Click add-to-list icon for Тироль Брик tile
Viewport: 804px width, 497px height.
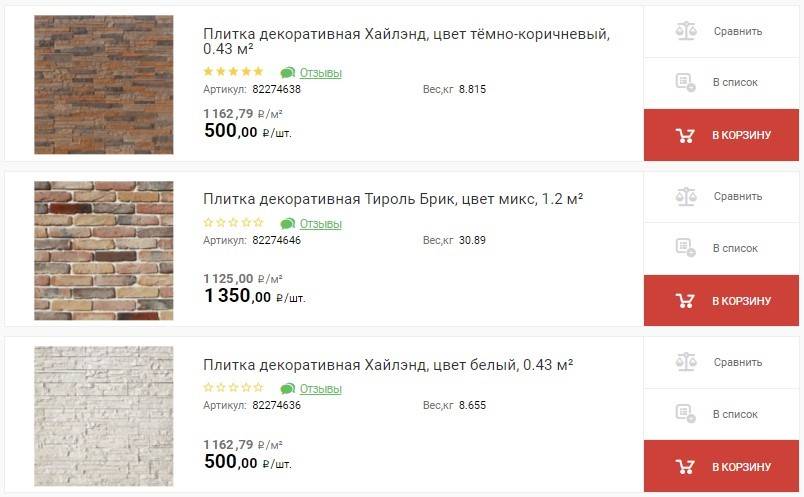click(x=685, y=248)
